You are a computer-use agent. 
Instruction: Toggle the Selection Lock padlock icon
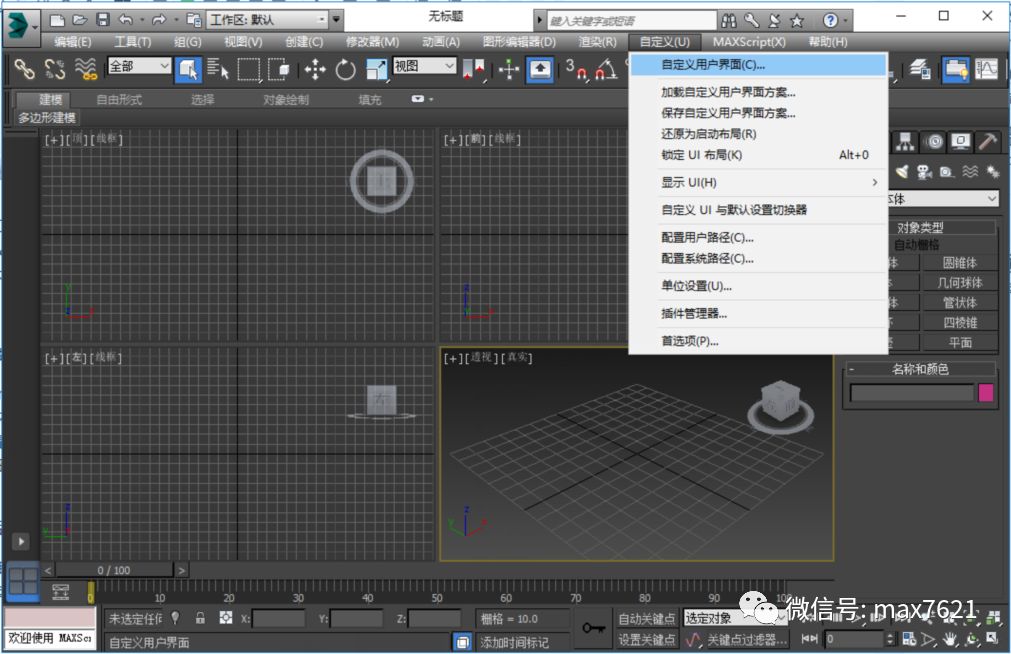tap(200, 618)
